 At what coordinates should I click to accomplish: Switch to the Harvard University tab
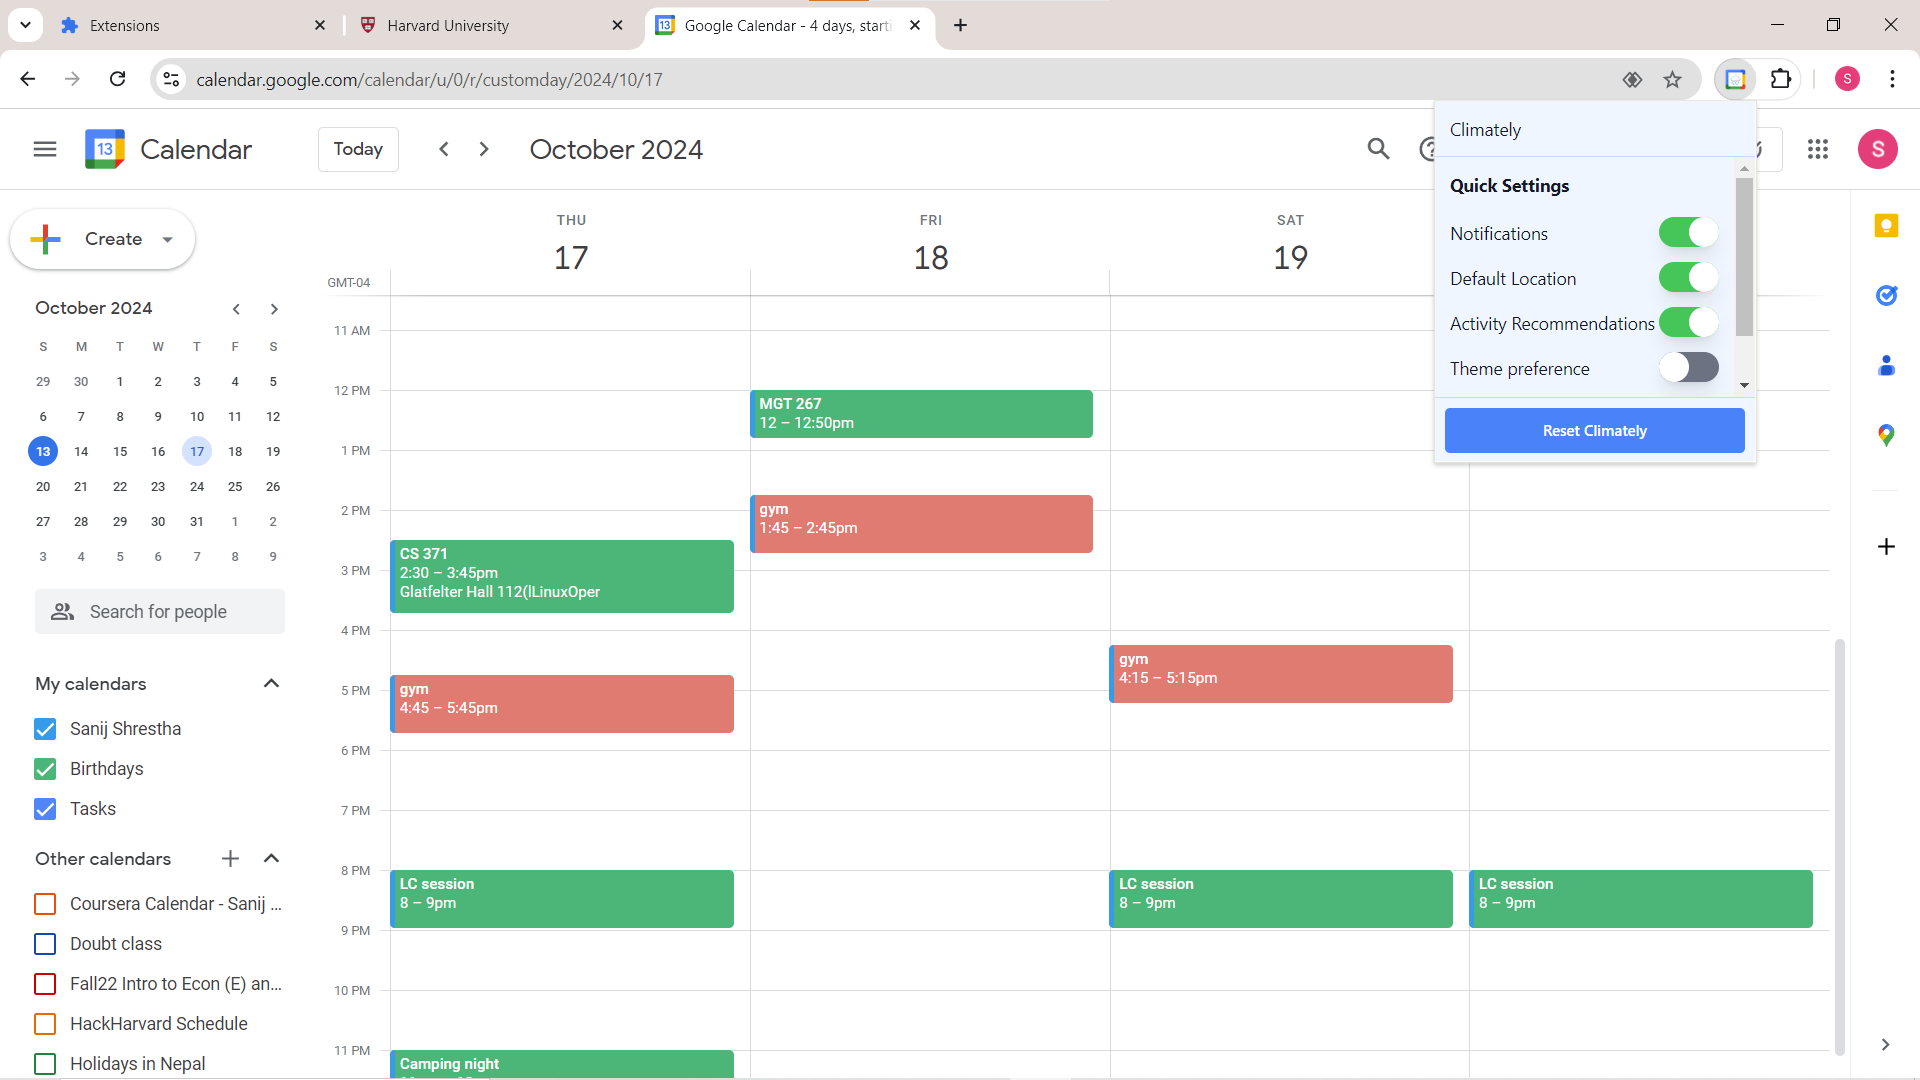click(447, 25)
